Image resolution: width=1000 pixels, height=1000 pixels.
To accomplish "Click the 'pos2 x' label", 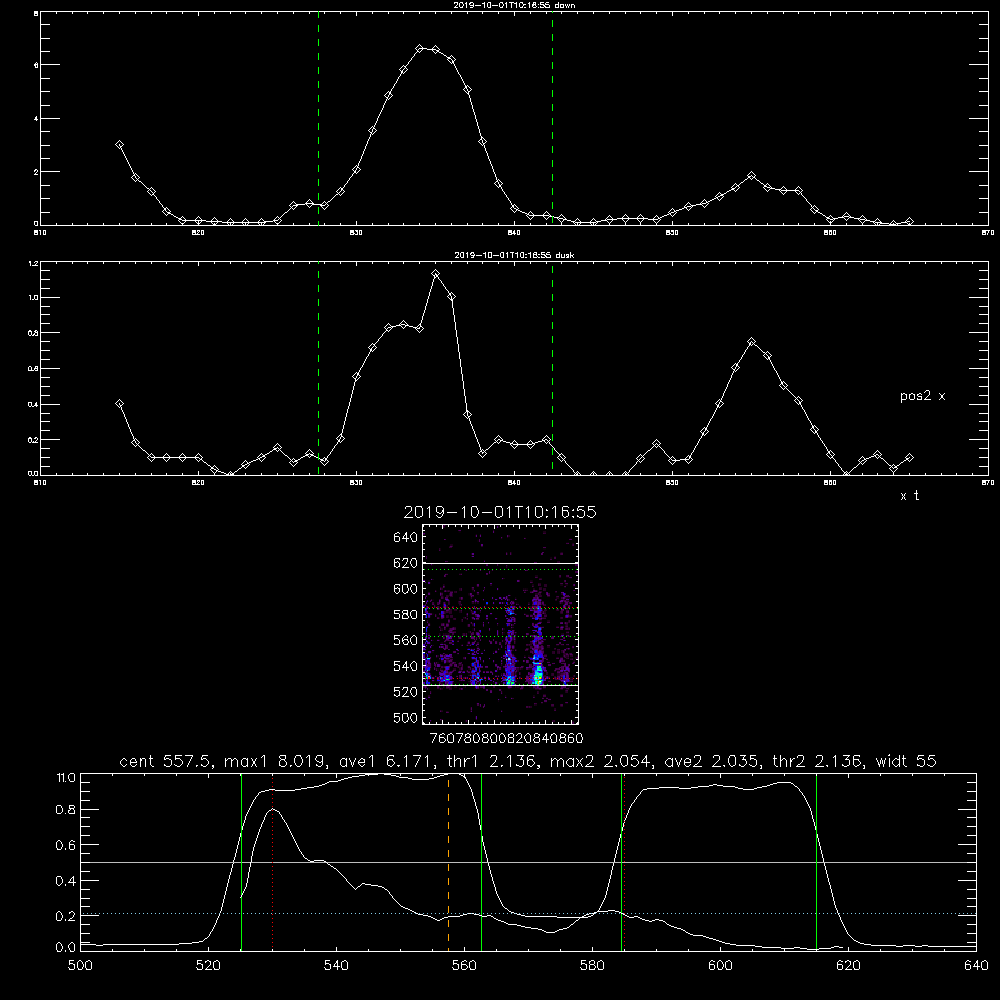I will coord(922,396).
